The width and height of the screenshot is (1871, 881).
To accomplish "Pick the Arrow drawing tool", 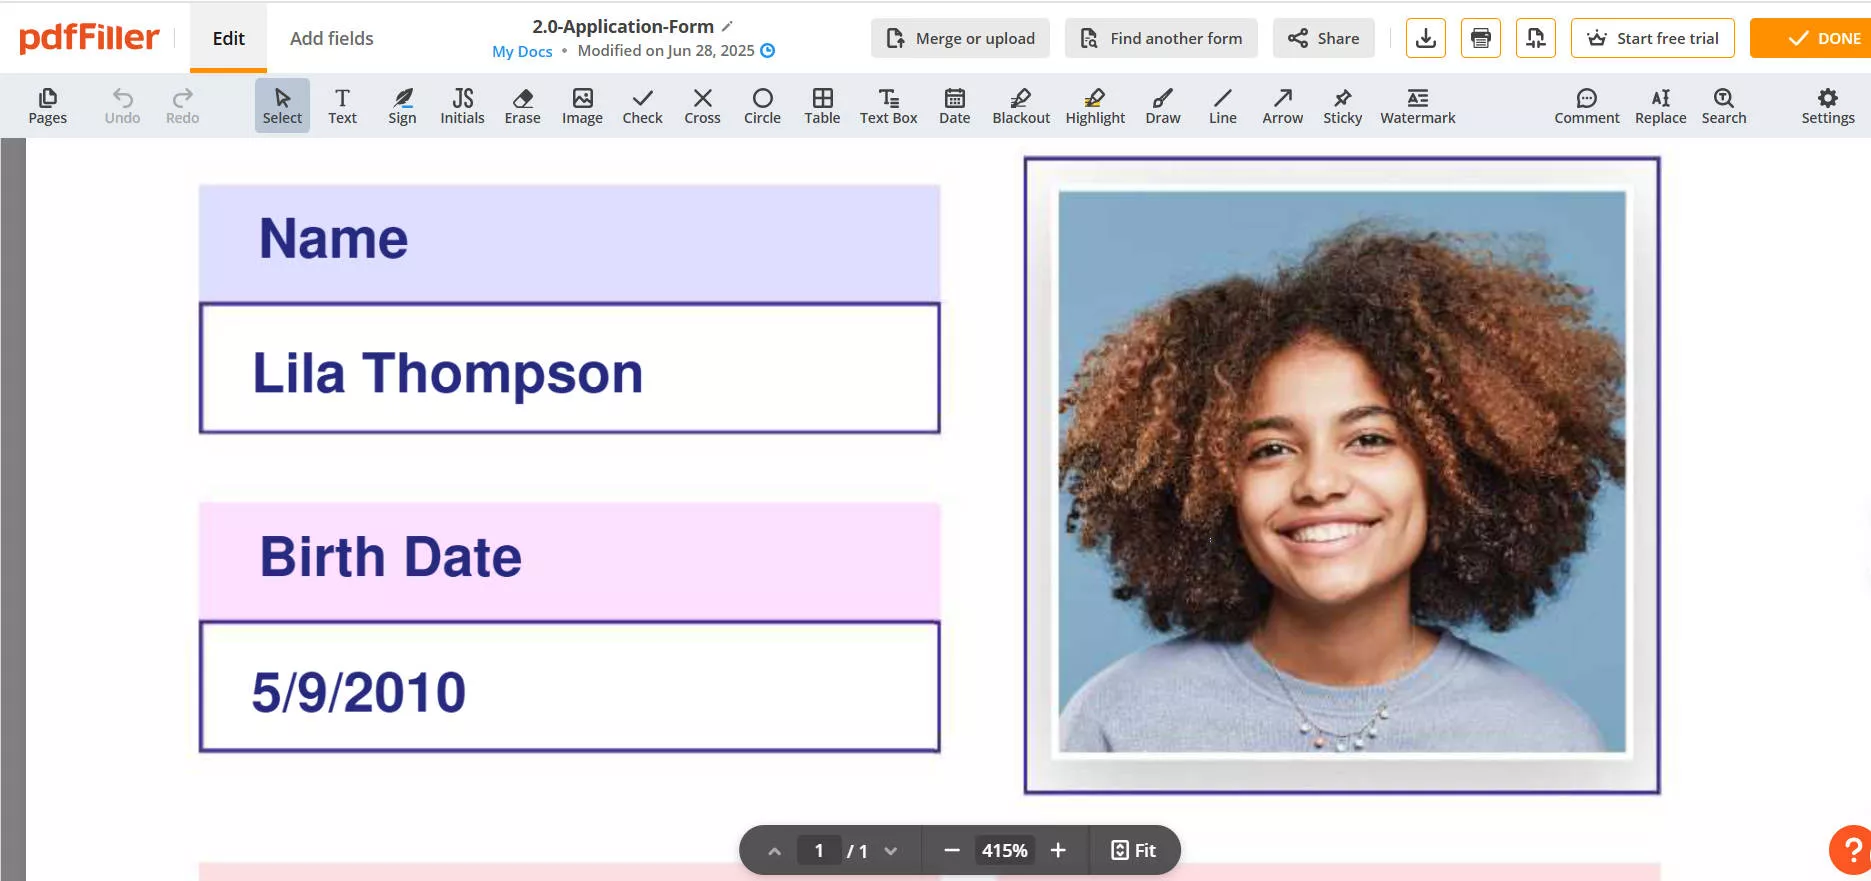I will (1282, 105).
